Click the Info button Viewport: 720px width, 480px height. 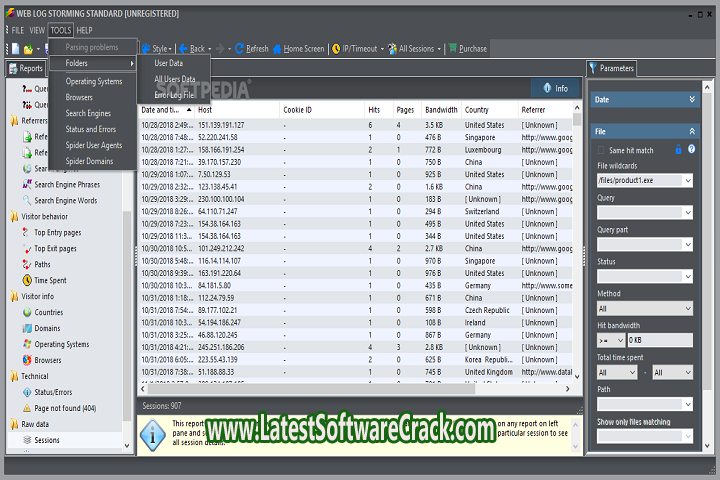point(556,88)
